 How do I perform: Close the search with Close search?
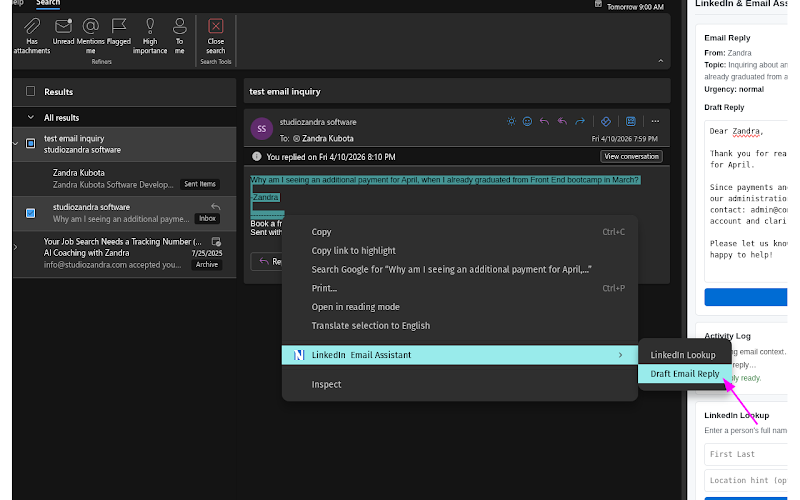pos(215,36)
